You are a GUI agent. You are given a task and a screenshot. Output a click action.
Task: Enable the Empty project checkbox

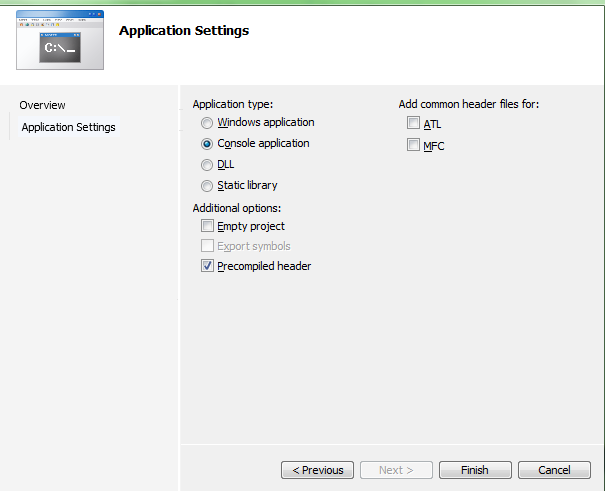click(207, 227)
